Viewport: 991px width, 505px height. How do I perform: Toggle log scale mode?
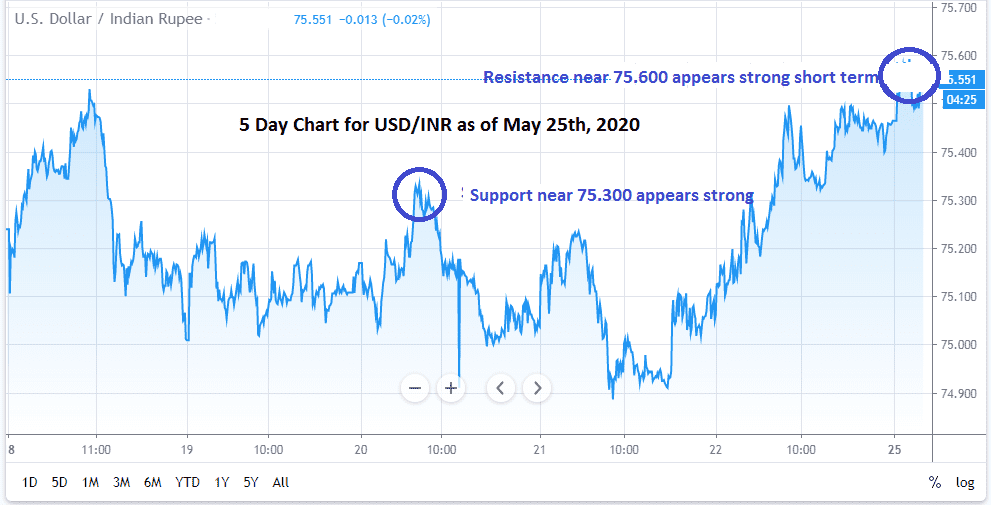965,482
